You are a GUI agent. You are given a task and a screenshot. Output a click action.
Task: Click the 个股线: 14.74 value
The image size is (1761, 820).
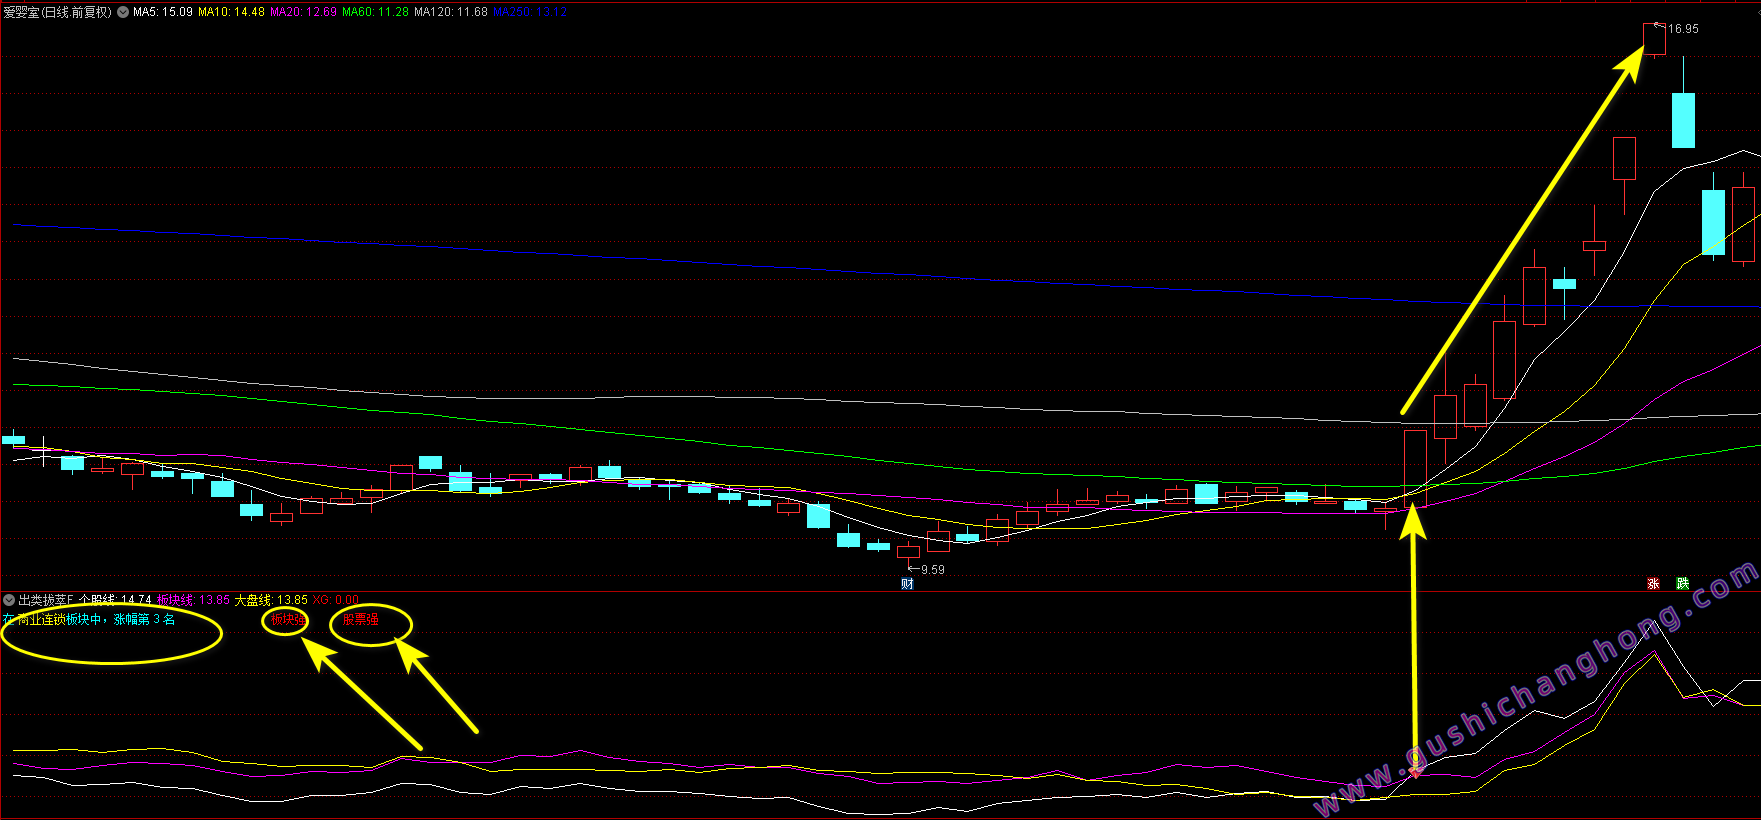(x=115, y=600)
